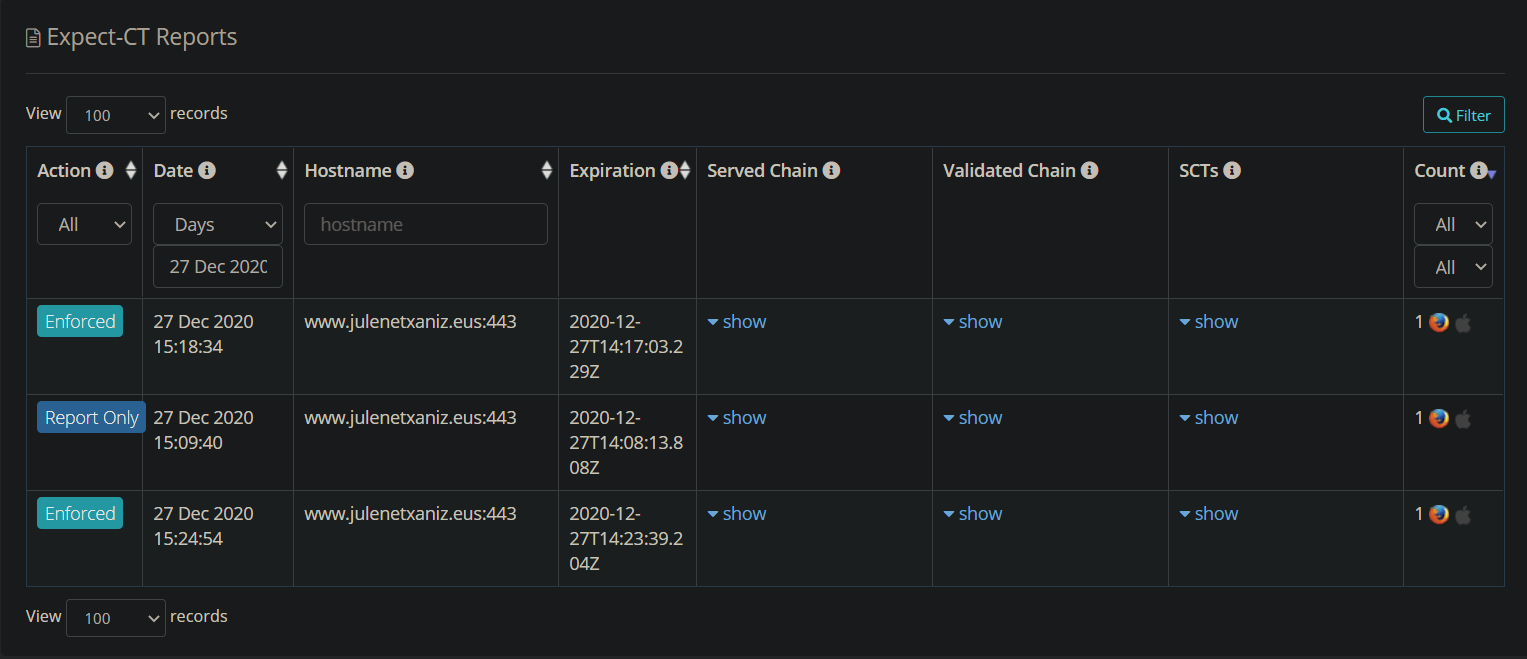Open the Served Chain info tooltip
Image resolution: width=1527 pixels, height=659 pixels.
point(832,170)
